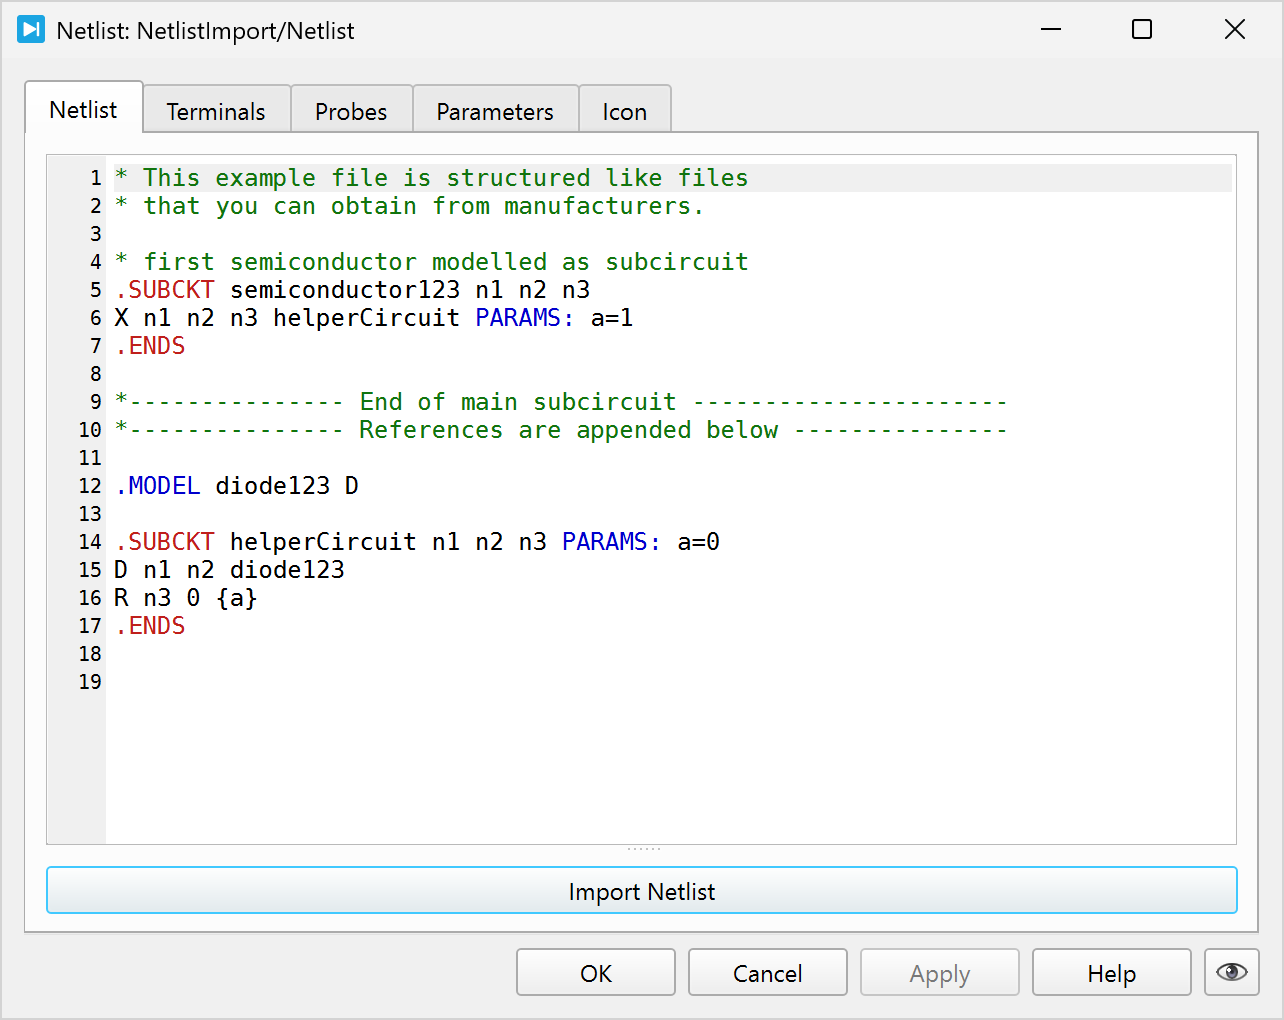Click the PLECS app icon in title bar
Screen dimensions: 1284x1020
[x=31, y=30]
